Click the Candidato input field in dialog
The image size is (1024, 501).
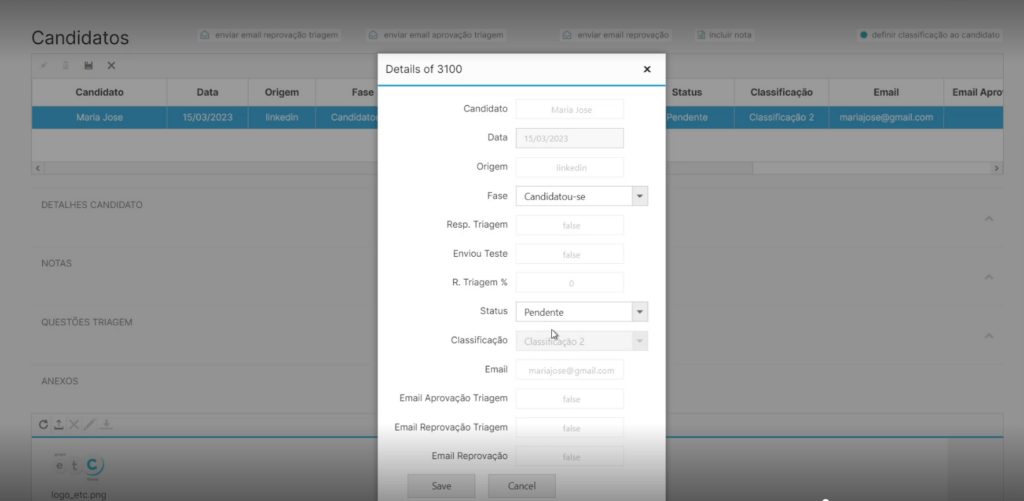point(569,109)
